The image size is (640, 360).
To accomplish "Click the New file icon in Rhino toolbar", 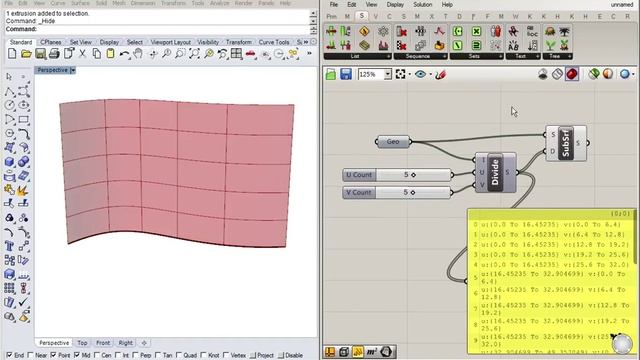I will 12,53.
